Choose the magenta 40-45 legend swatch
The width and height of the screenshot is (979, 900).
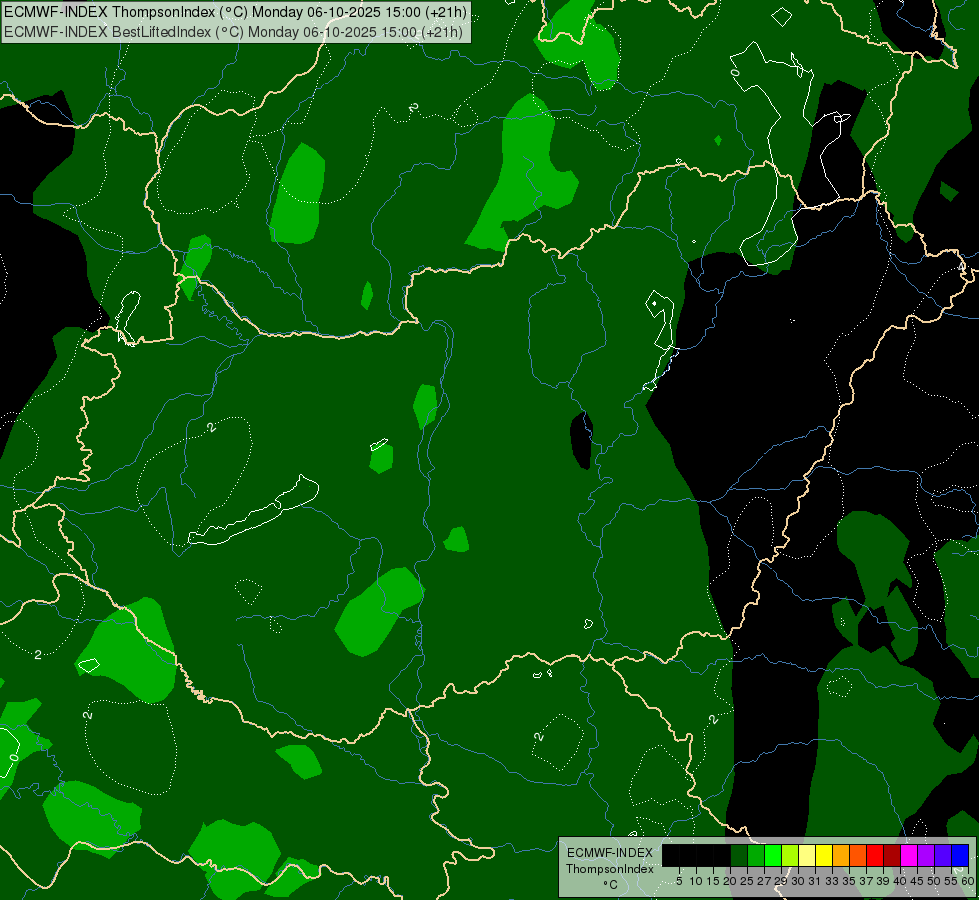point(909,855)
